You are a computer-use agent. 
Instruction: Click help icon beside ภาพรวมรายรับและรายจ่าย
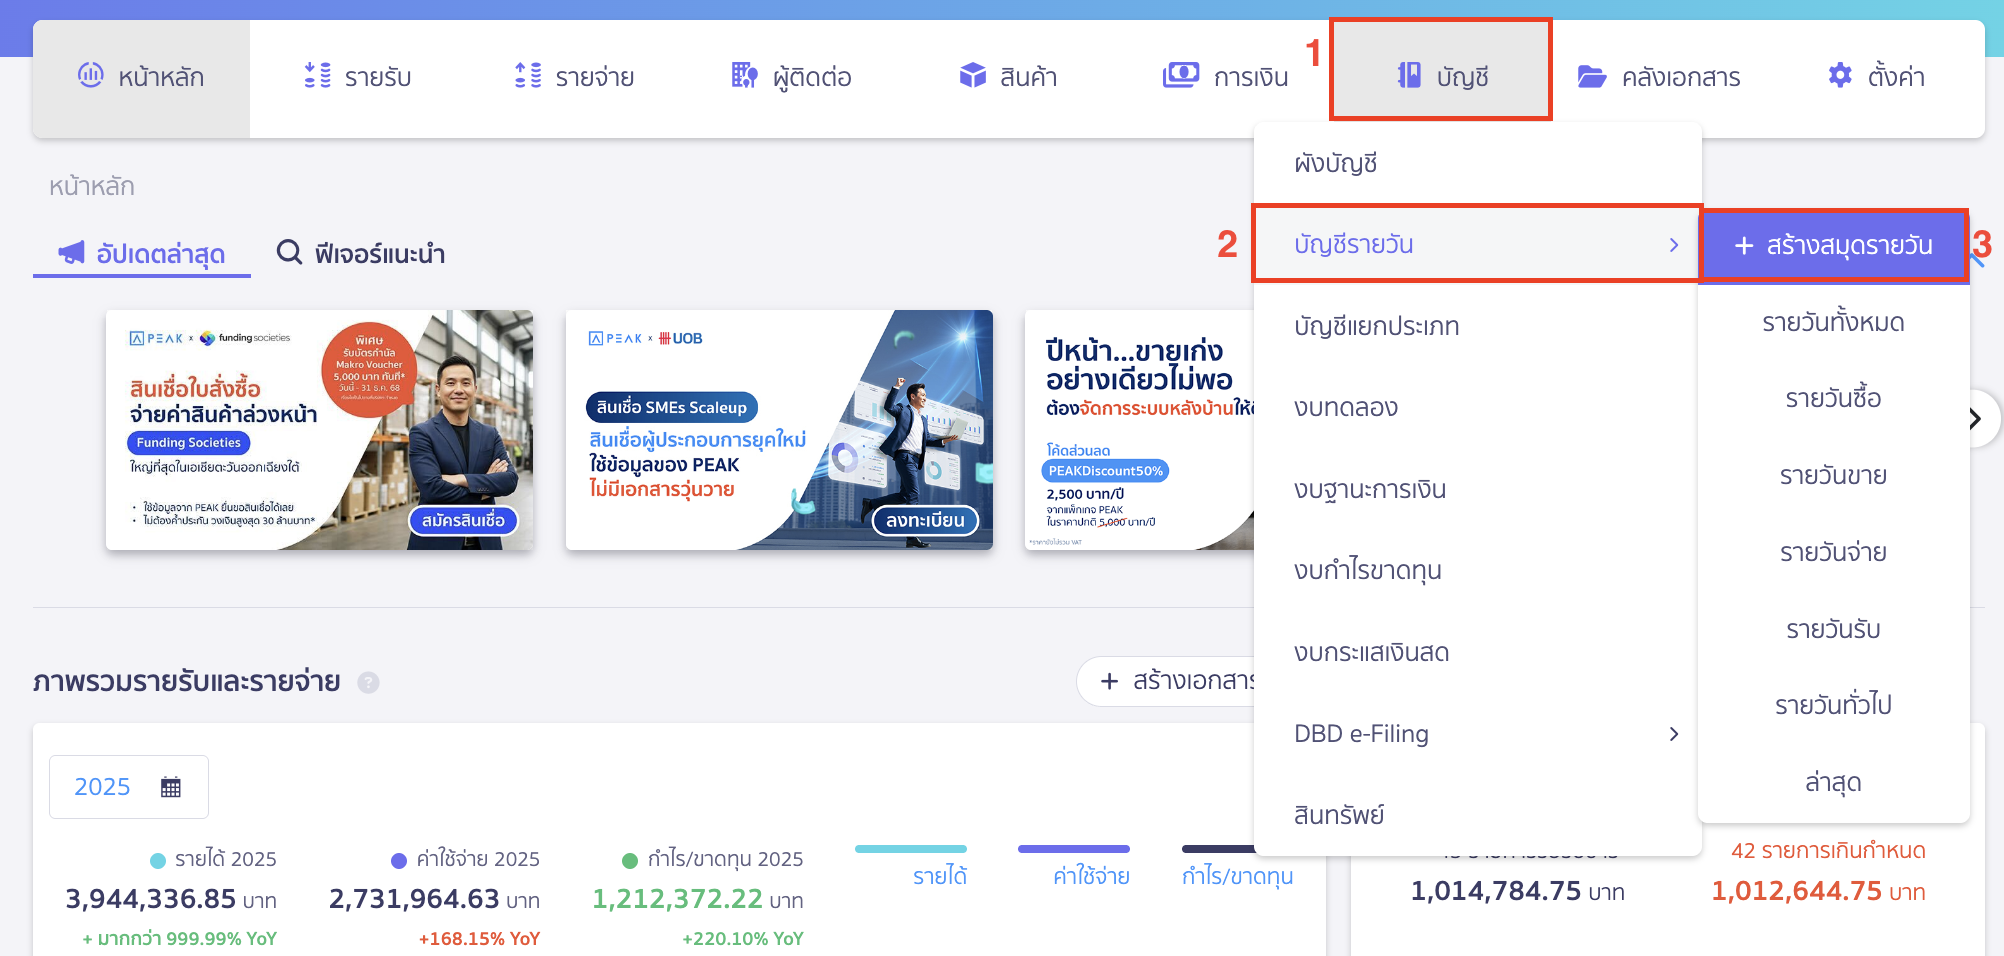[x=369, y=683]
